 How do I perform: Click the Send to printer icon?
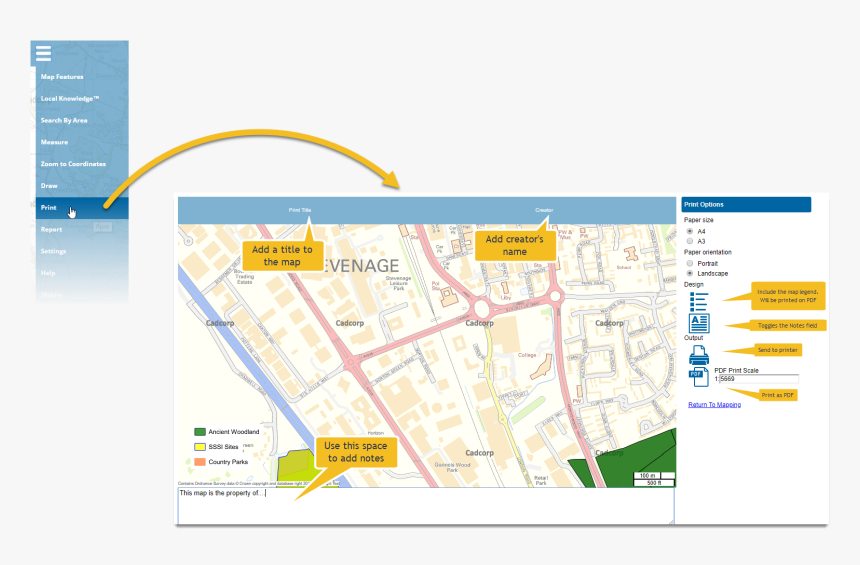coord(698,353)
